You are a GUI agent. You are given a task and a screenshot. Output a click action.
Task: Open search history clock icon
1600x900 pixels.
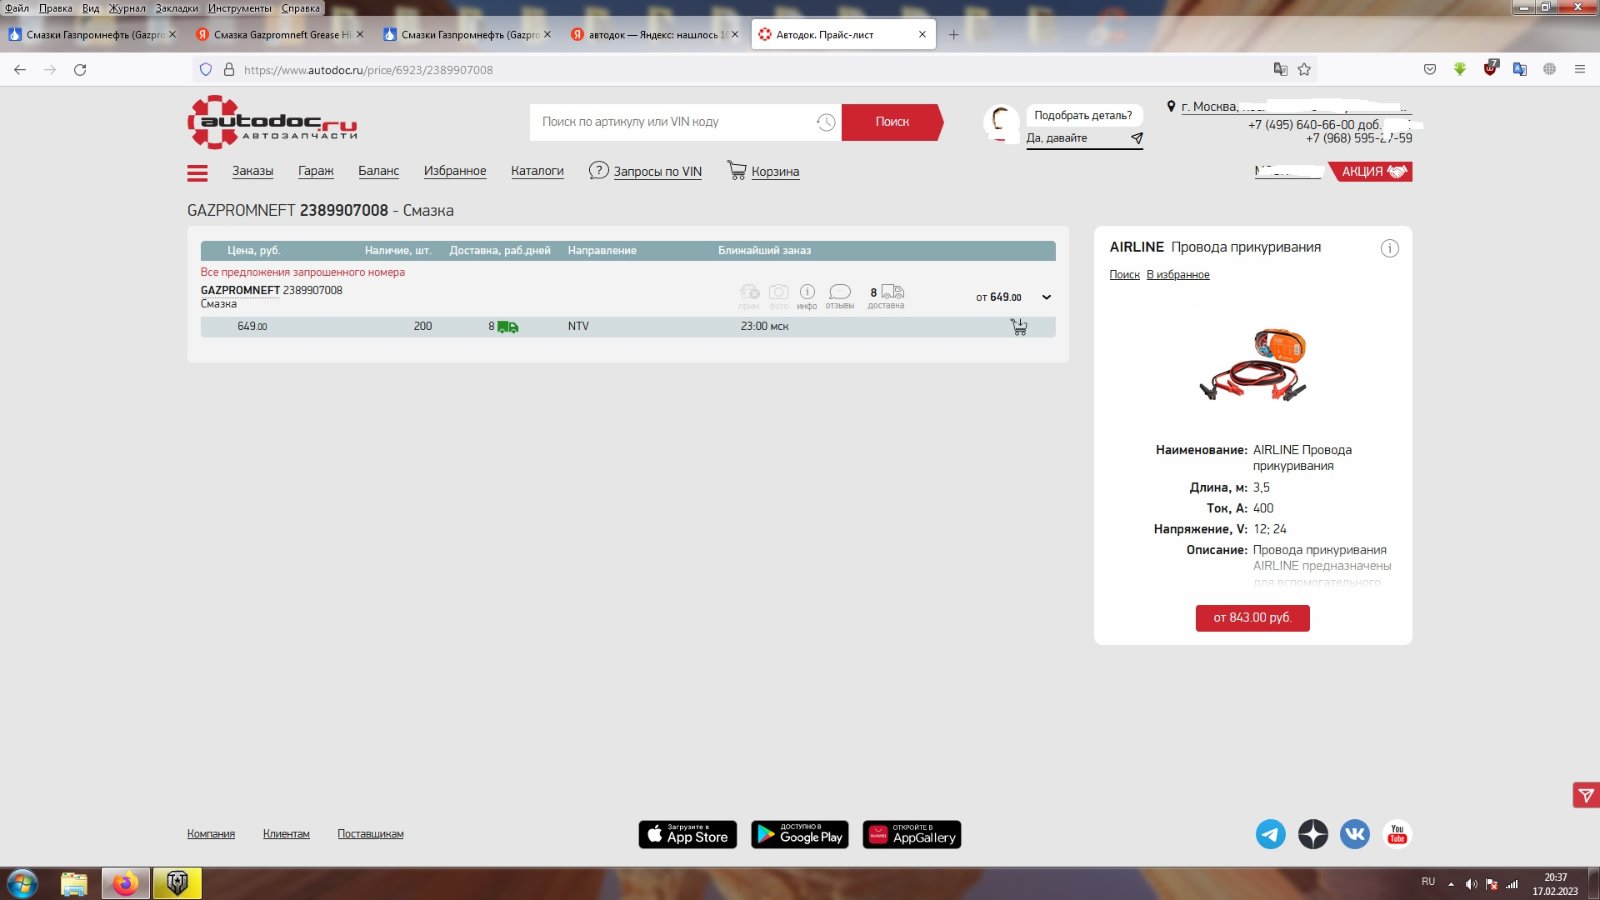coord(826,122)
